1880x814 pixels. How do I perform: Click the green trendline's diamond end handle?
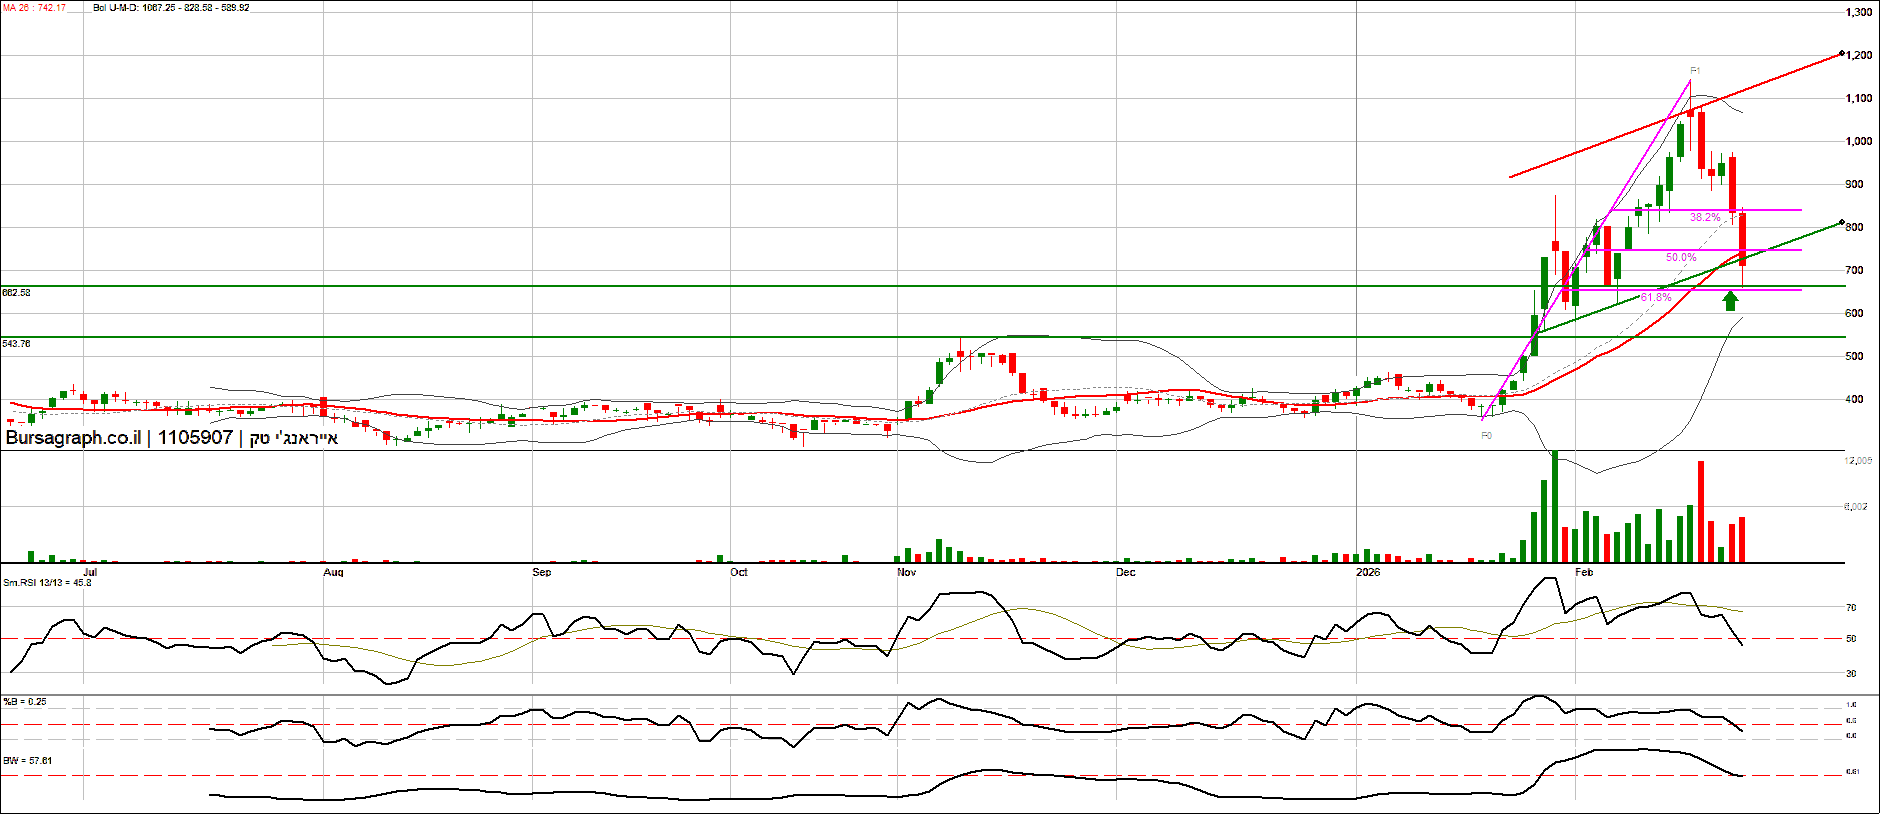coord(1841,222)
